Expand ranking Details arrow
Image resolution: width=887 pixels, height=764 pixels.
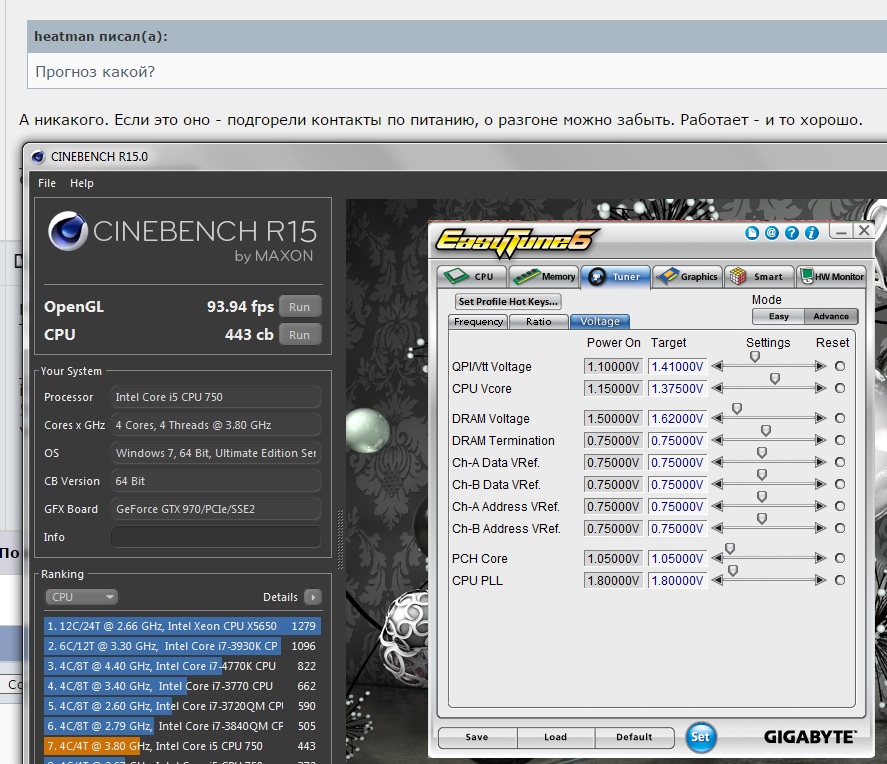point(313,597)
